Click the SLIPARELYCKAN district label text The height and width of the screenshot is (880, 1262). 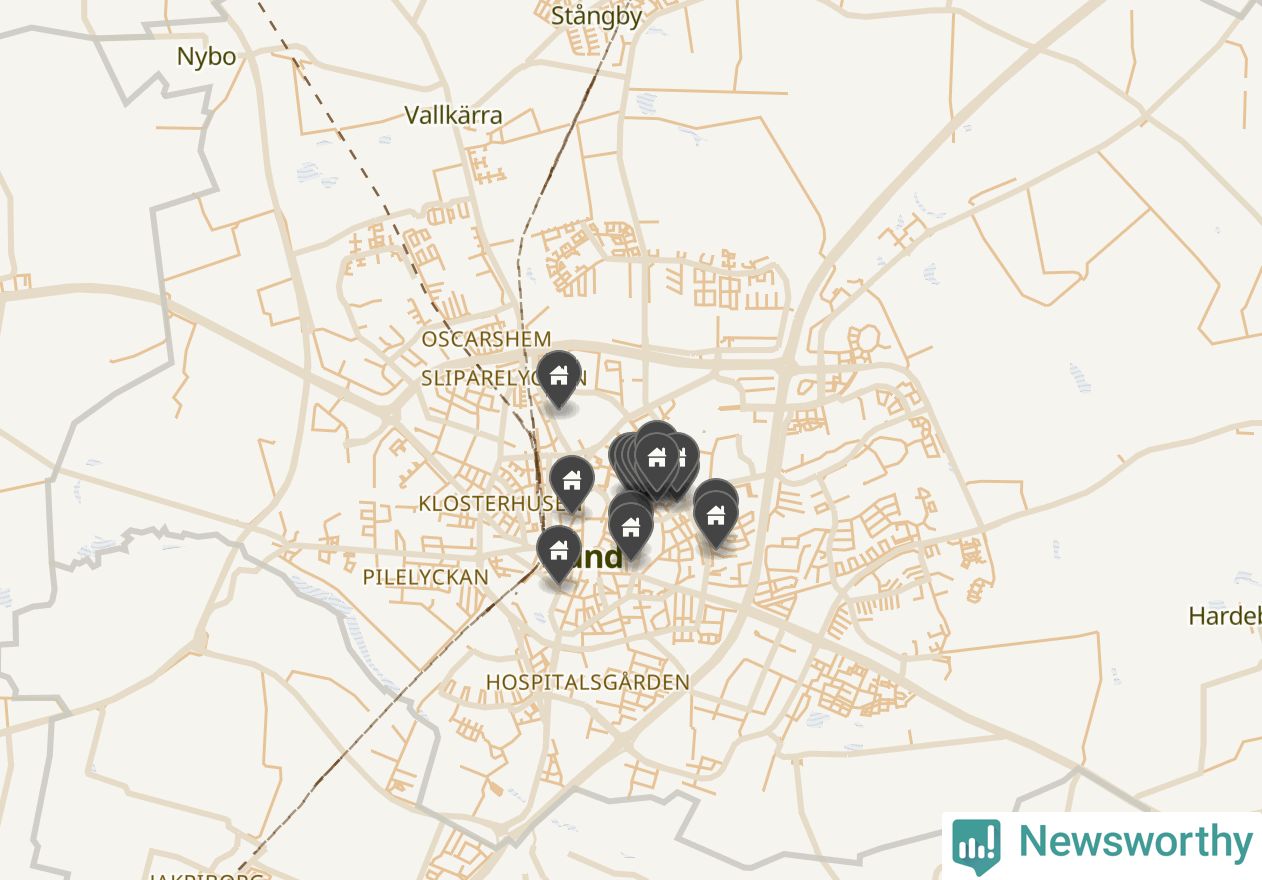504,378
